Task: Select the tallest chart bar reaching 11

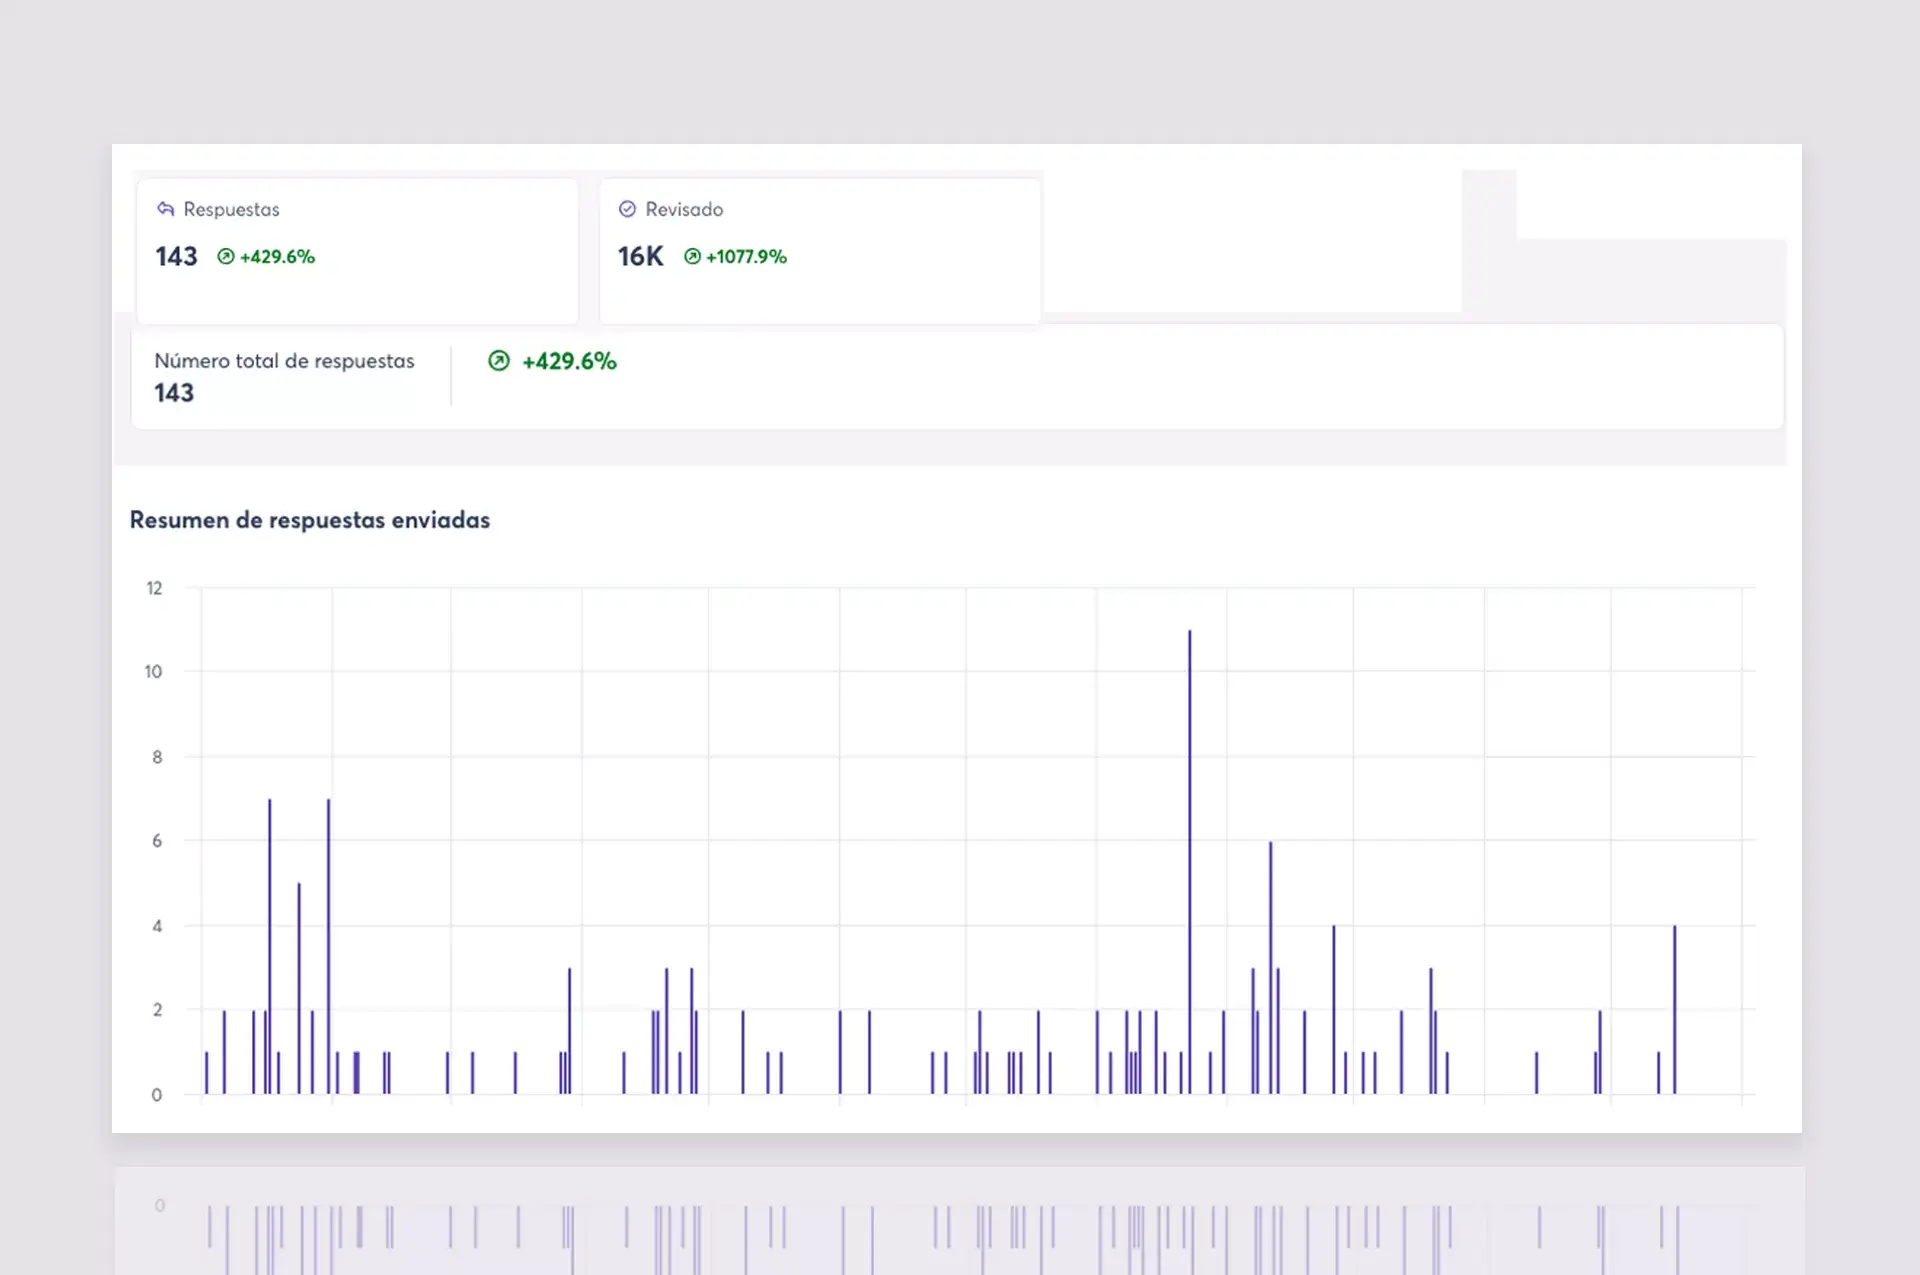Action: click(1189, 860)
